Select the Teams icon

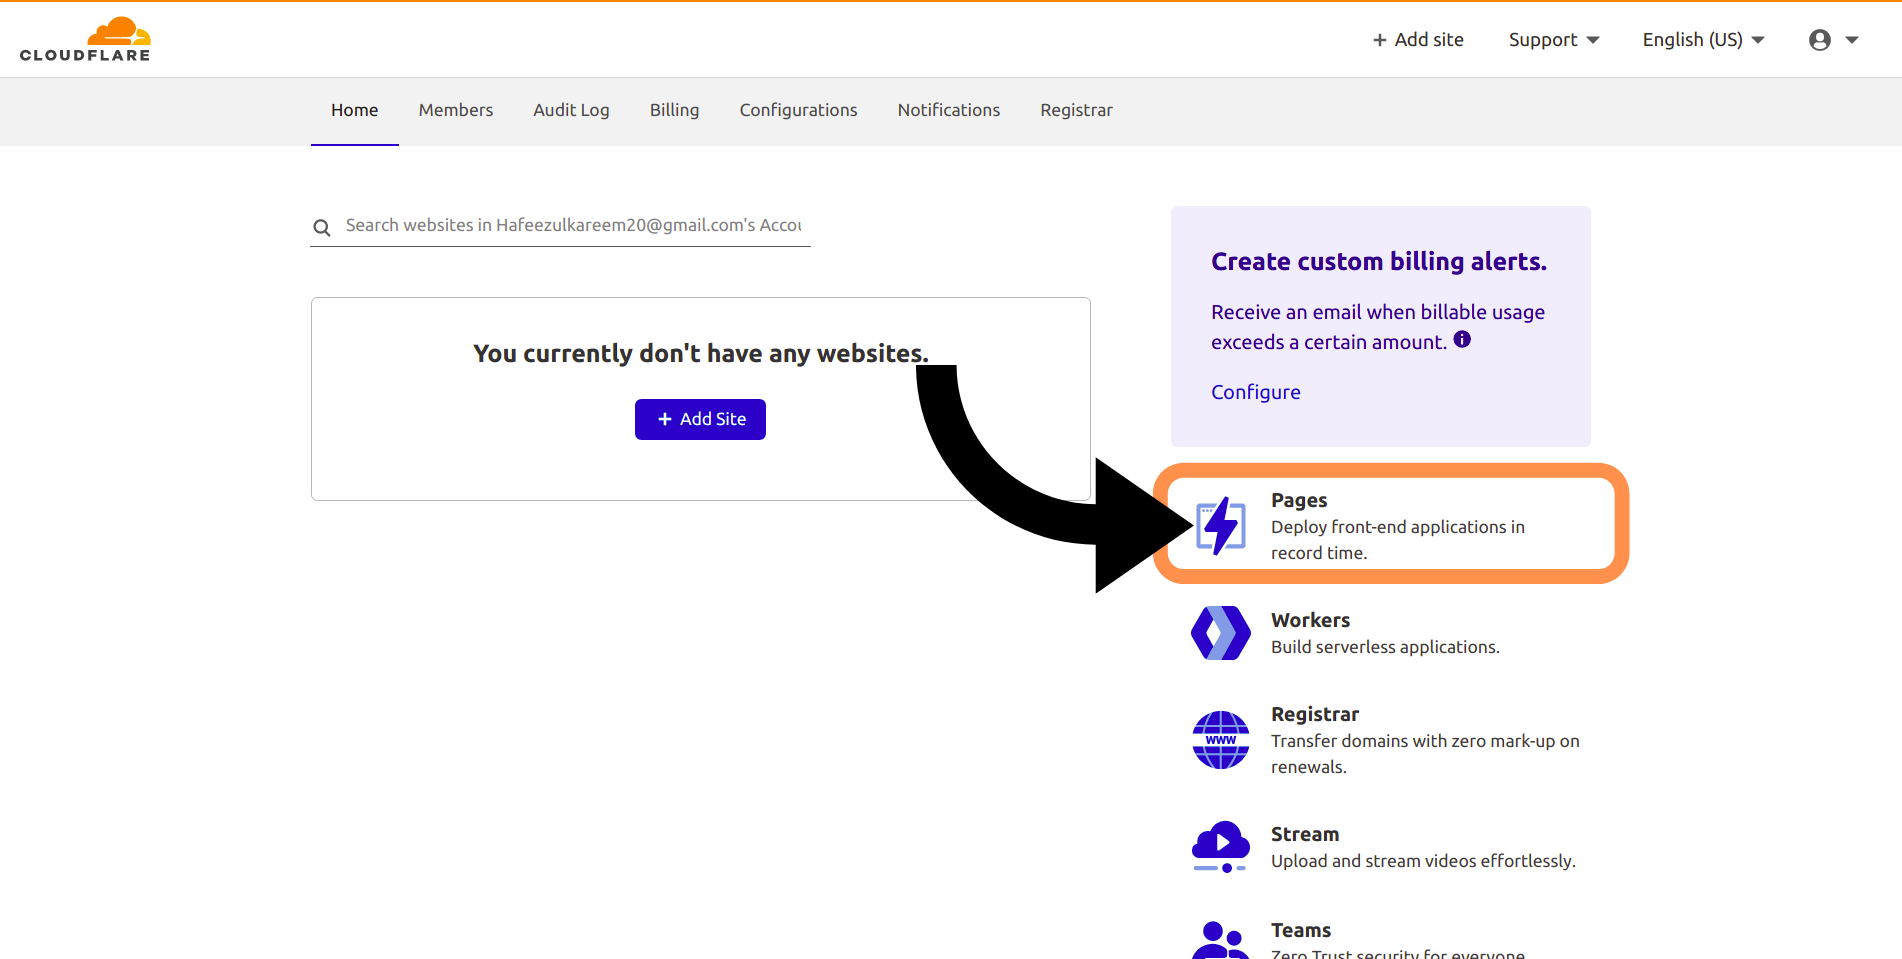tap(1220, 938)
